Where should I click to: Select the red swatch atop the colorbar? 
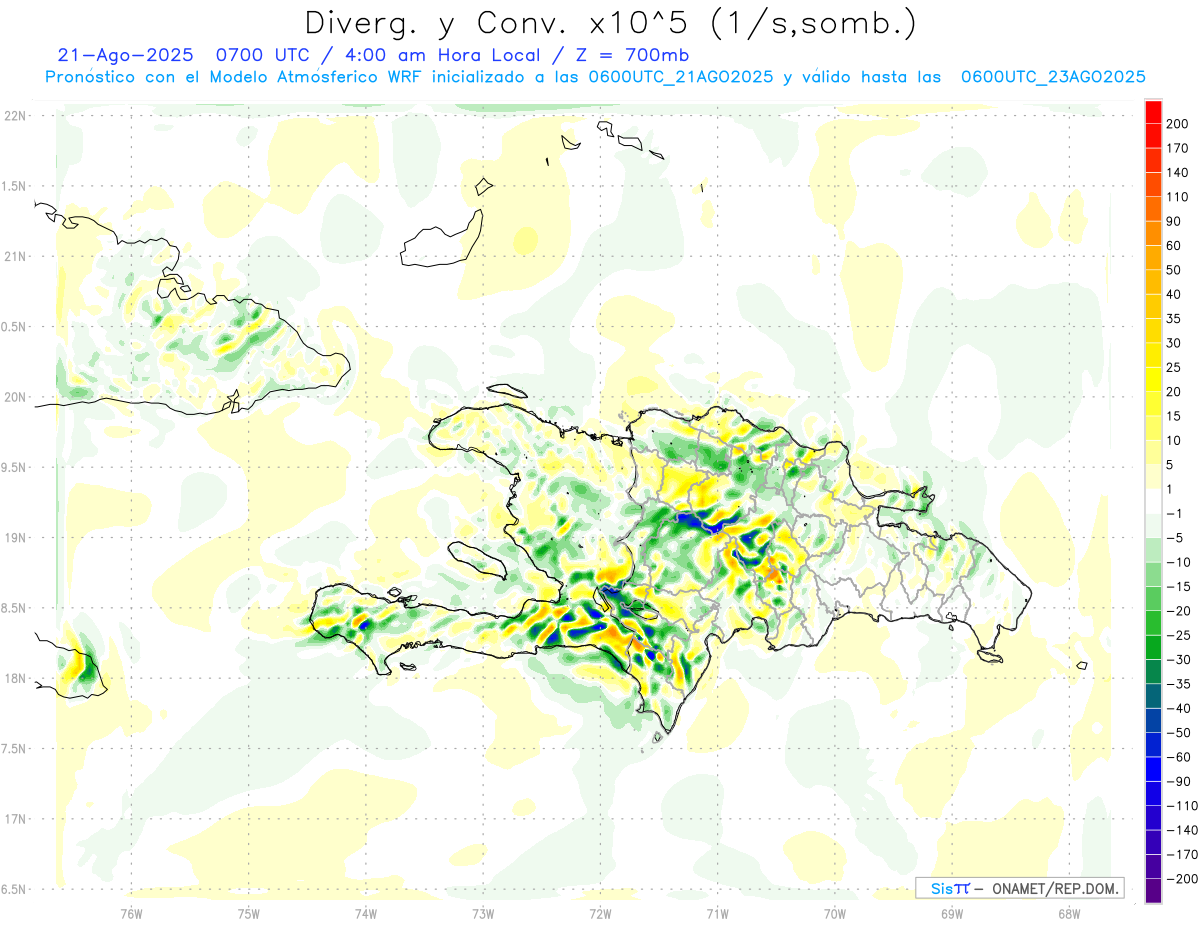[1153, 112]
